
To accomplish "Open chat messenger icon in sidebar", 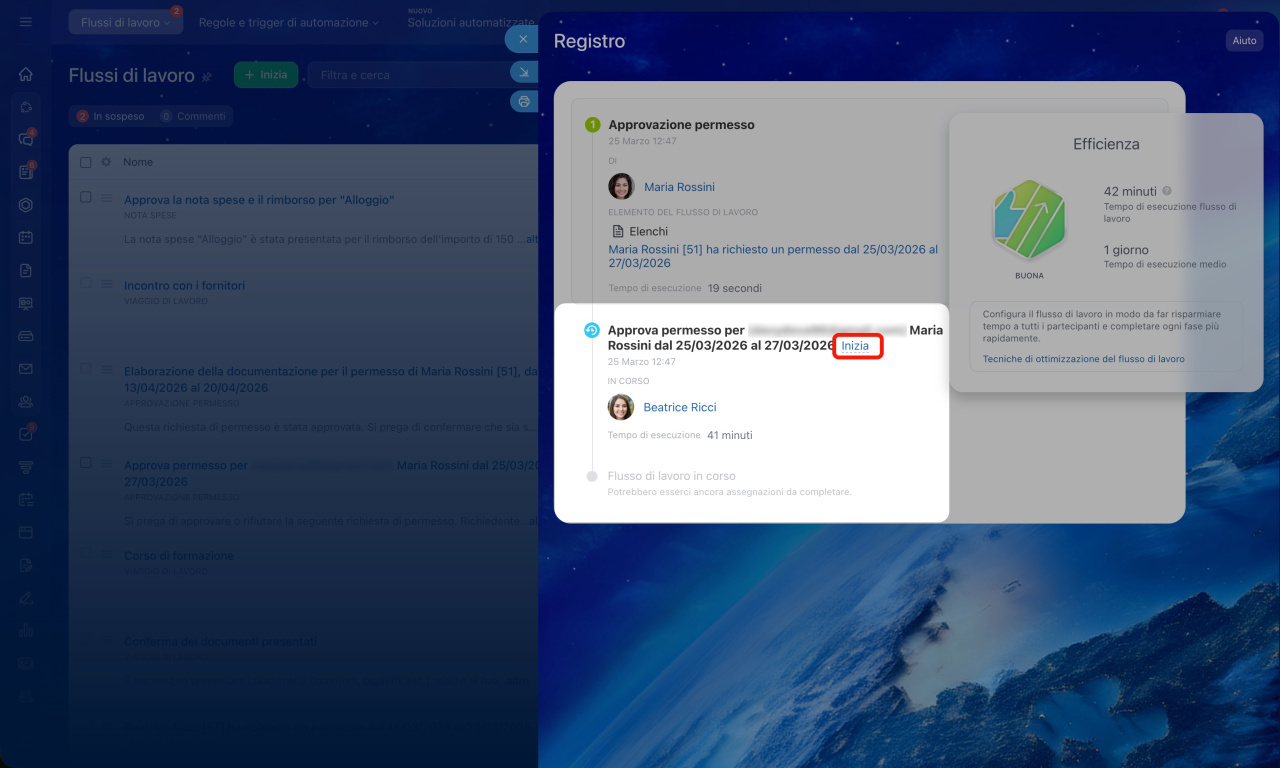I will pyautogui.click(x=26, y=139).
